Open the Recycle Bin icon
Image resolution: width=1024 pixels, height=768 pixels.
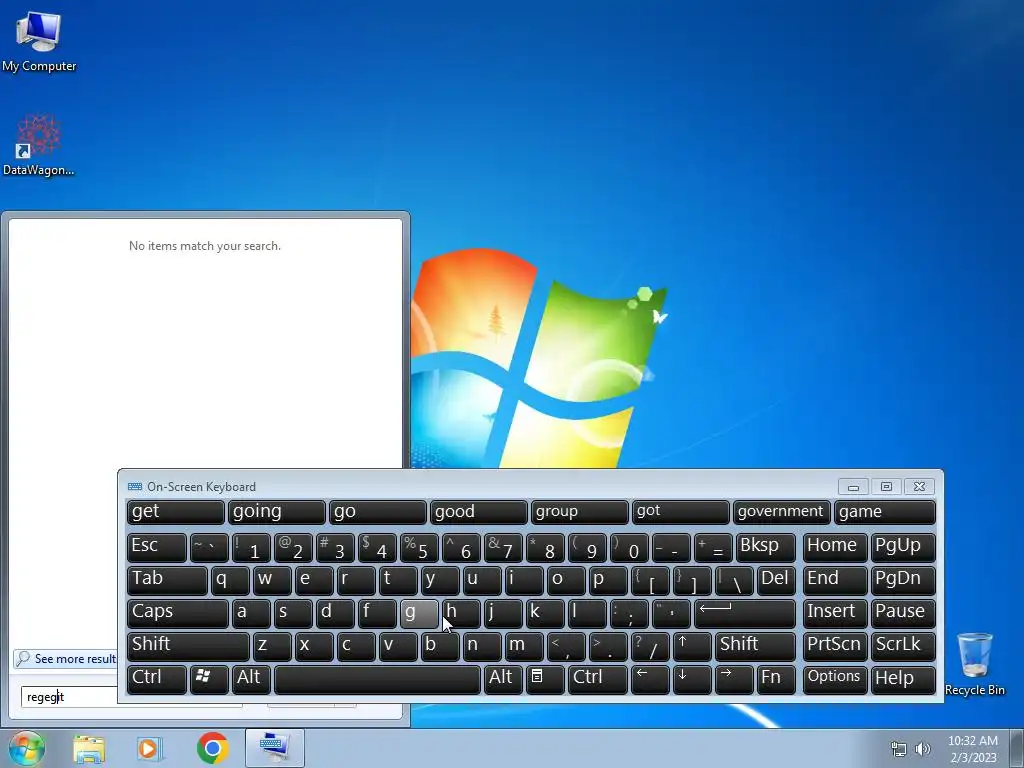[974, 664]
